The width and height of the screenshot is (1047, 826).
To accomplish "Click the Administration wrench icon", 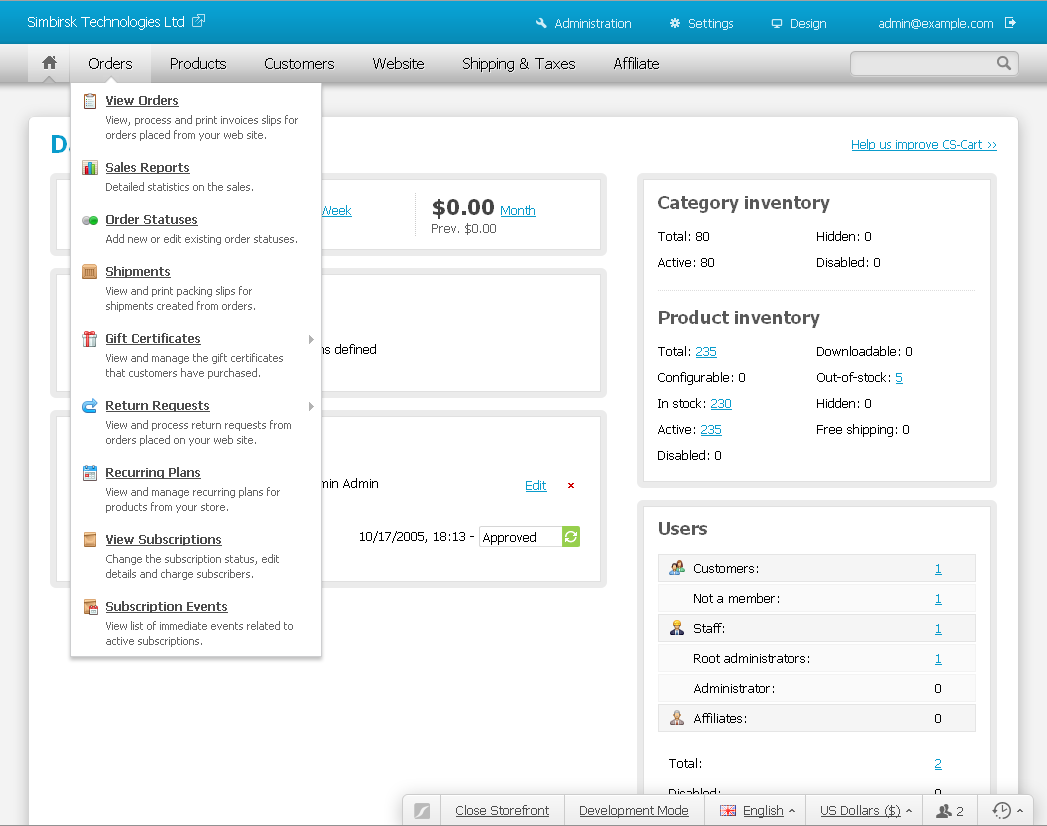I will (x=541, y=23).
